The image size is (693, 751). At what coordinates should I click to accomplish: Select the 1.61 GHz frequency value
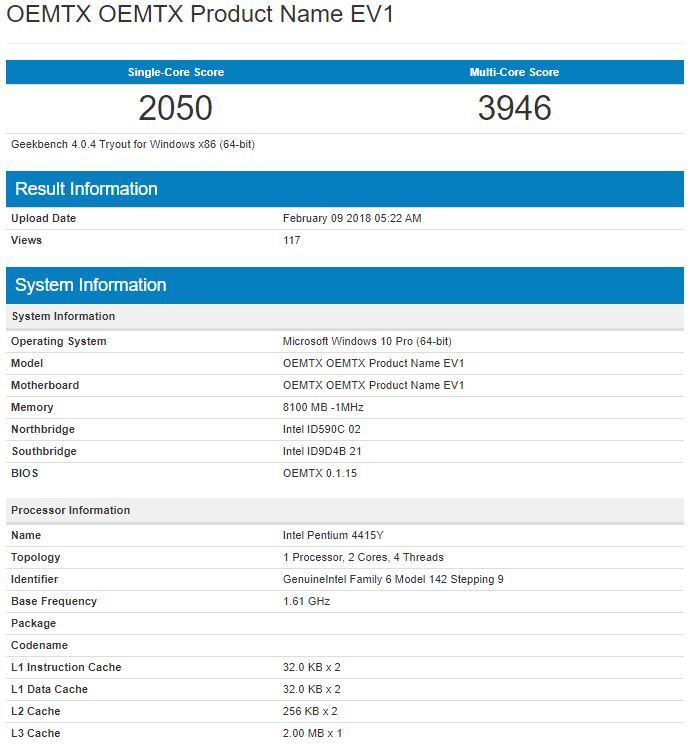tap(307, 602)
